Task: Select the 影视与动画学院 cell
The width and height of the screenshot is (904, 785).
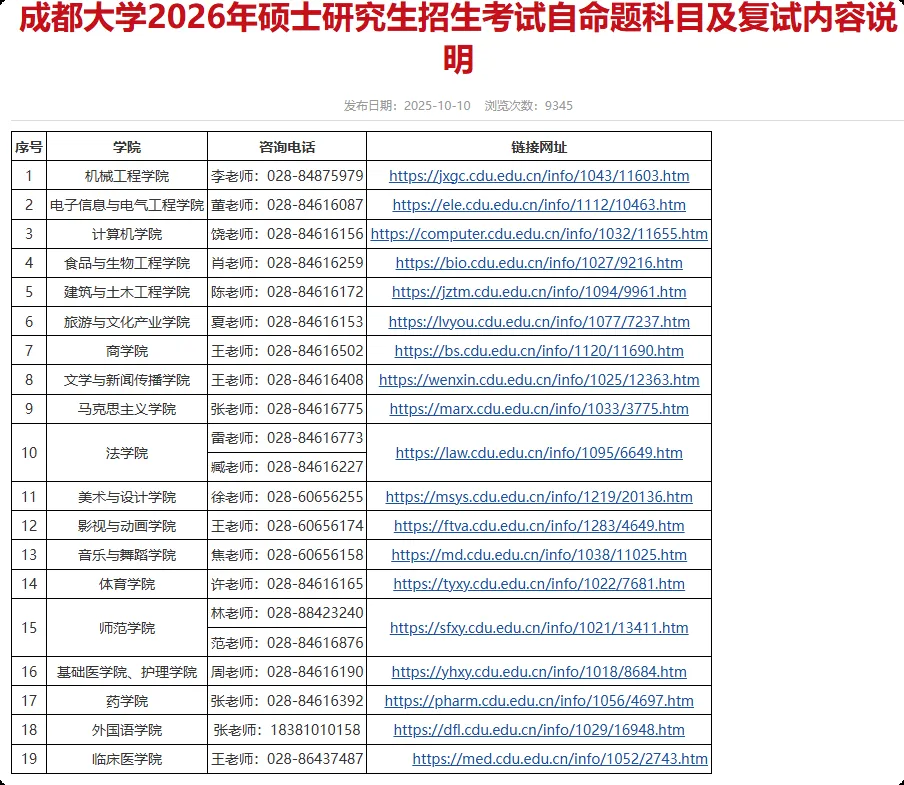Action: pos(127,526)
